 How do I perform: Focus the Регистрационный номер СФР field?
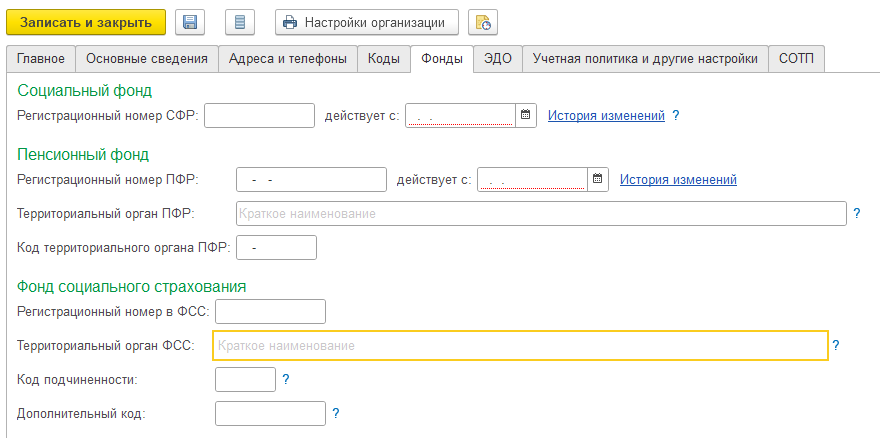[259, 116]
